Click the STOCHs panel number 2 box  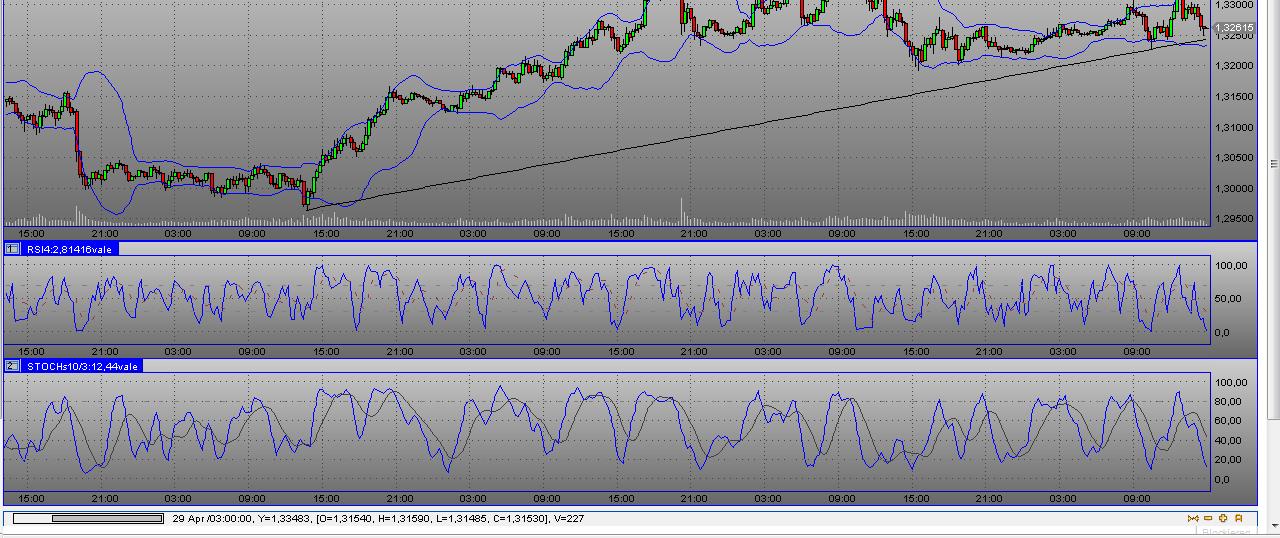[x=12, y=366]
